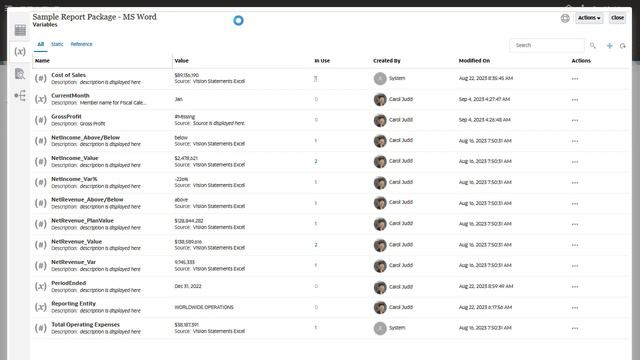The image size is (640, 360).
Task: Click the Jan value for CurrentMonth
Action: (x=179, y=99)
